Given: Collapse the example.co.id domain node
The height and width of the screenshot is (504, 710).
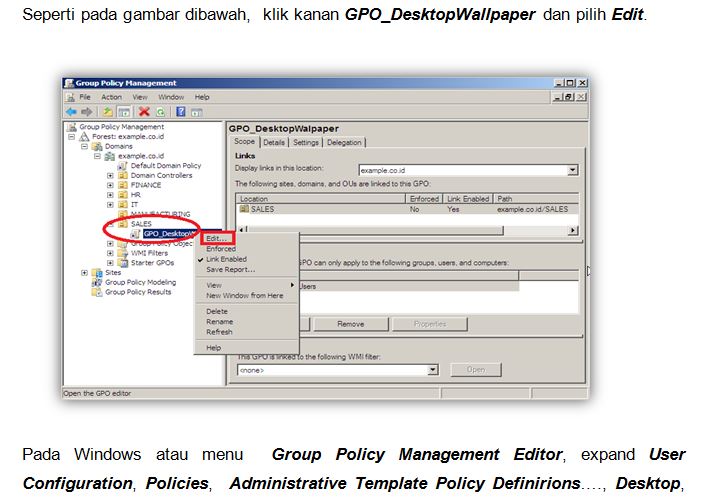Looking at the screenshot, I should [97, 156].
